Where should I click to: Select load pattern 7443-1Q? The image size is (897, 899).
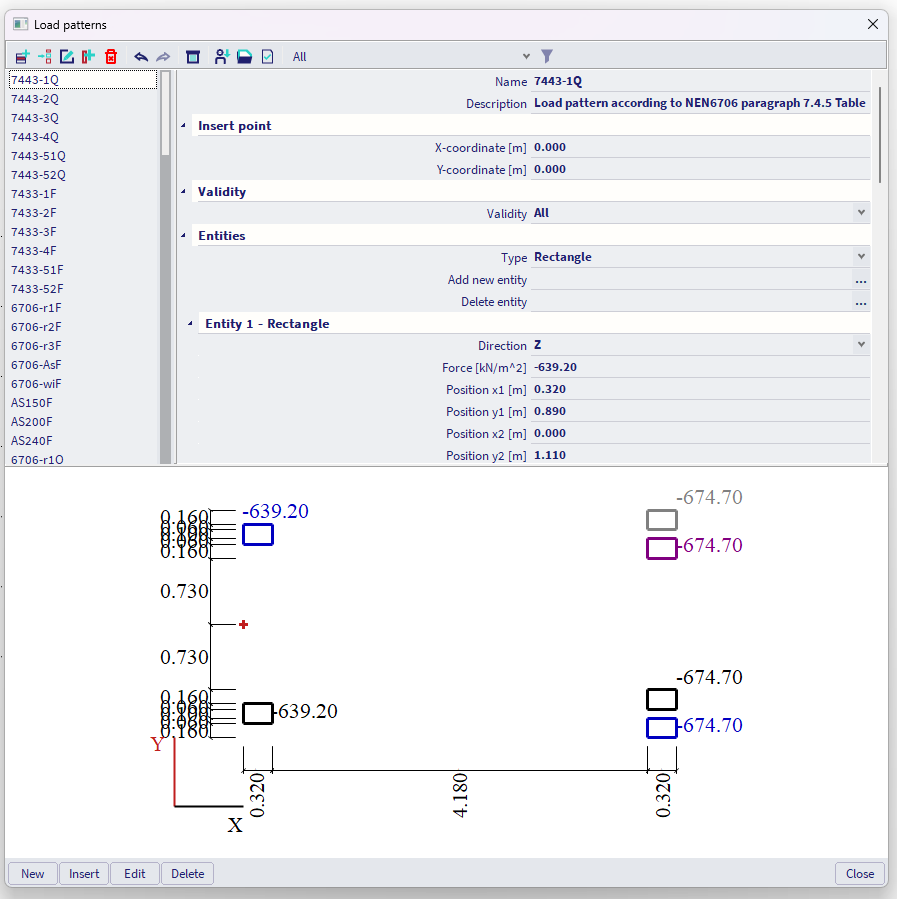[83, 80]
